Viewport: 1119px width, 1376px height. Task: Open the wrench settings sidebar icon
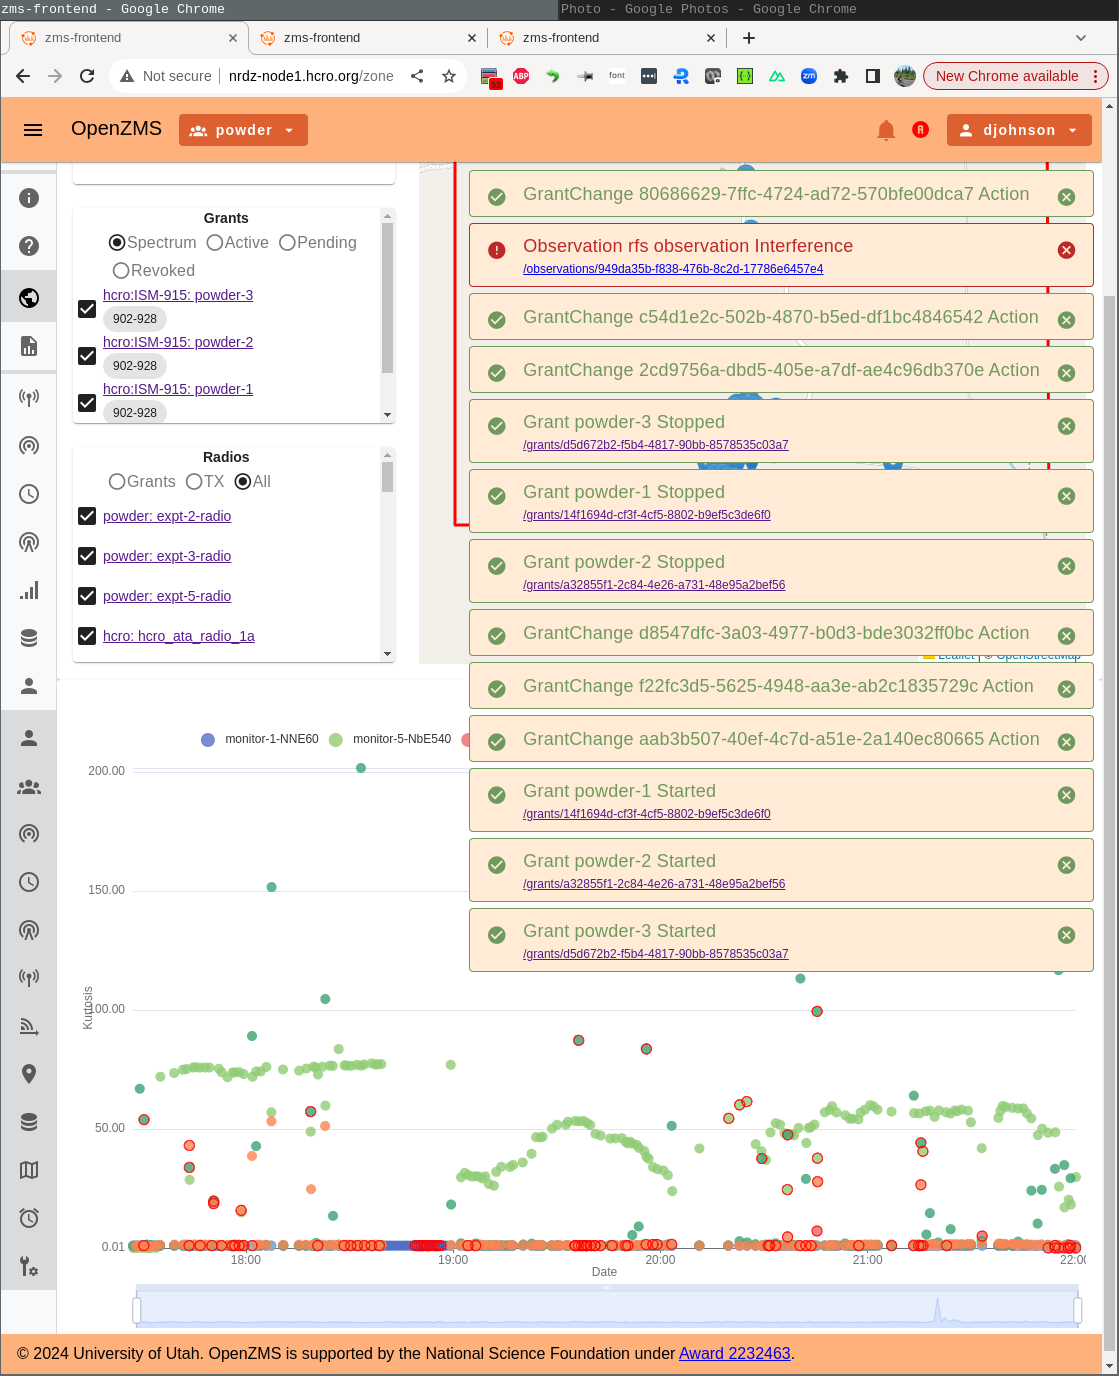(x=29, y=1266)
